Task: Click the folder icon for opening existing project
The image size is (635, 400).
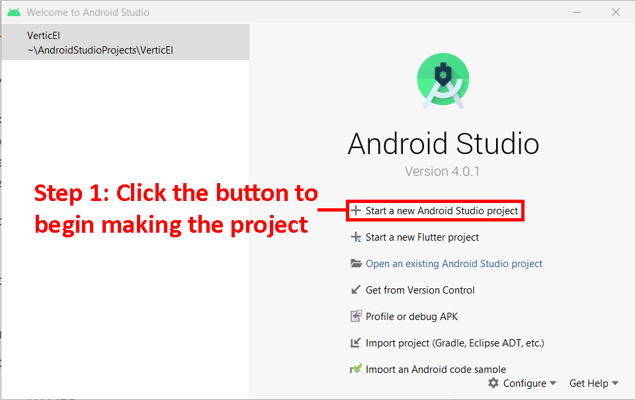Action: [x=356, y=264]
